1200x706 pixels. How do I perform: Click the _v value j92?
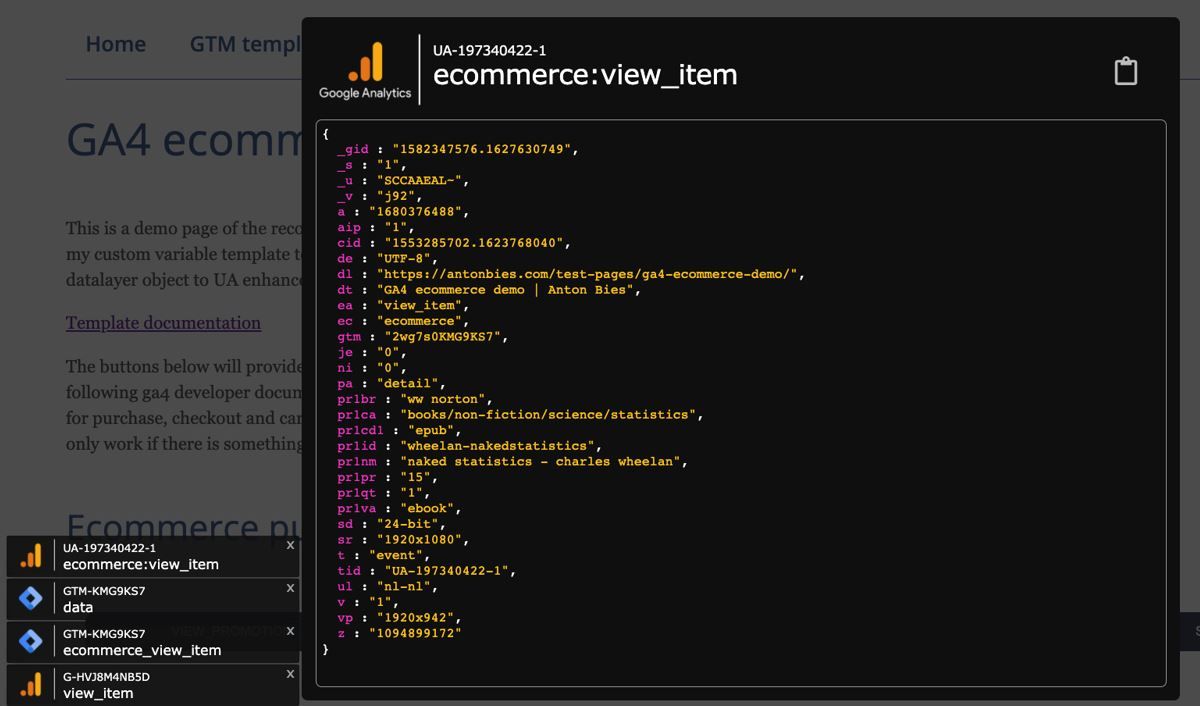(396, 196)
